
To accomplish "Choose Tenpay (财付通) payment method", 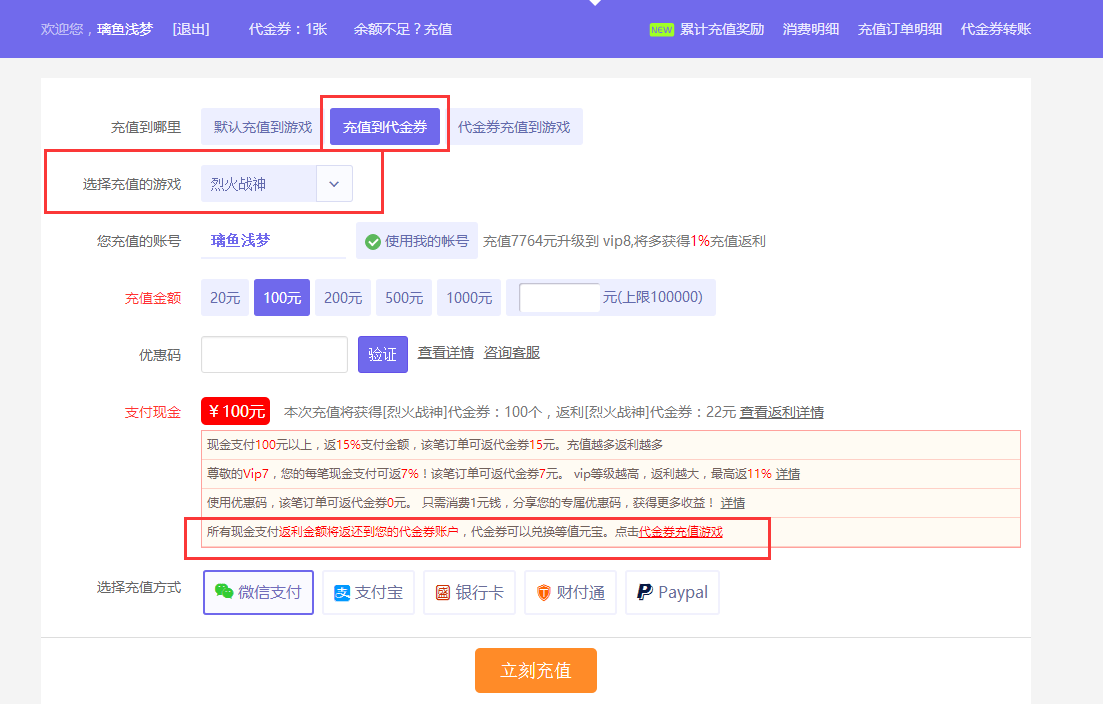I will point(570,592).
